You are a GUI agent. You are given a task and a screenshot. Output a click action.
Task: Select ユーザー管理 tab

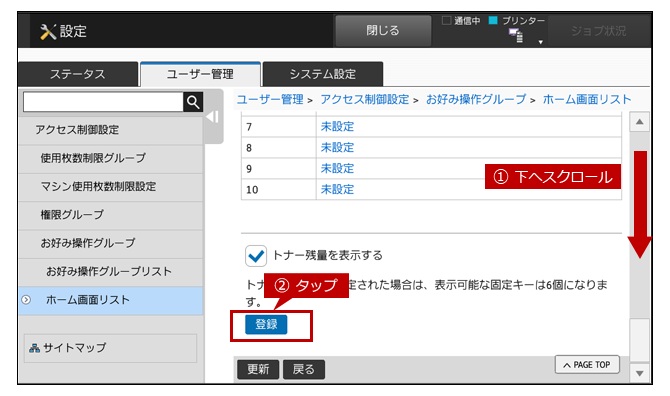click(x=200, y=74)
